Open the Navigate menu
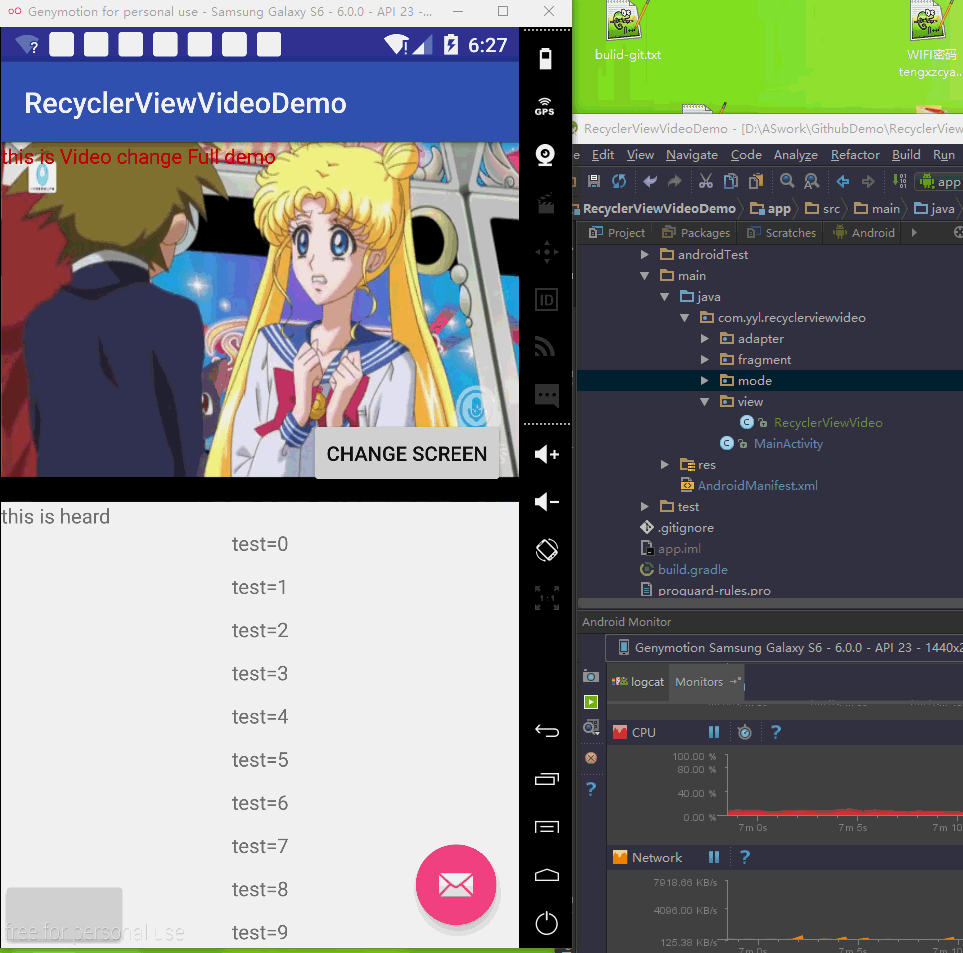The height and width of the screenshot is (953, 963). [692, 155]
